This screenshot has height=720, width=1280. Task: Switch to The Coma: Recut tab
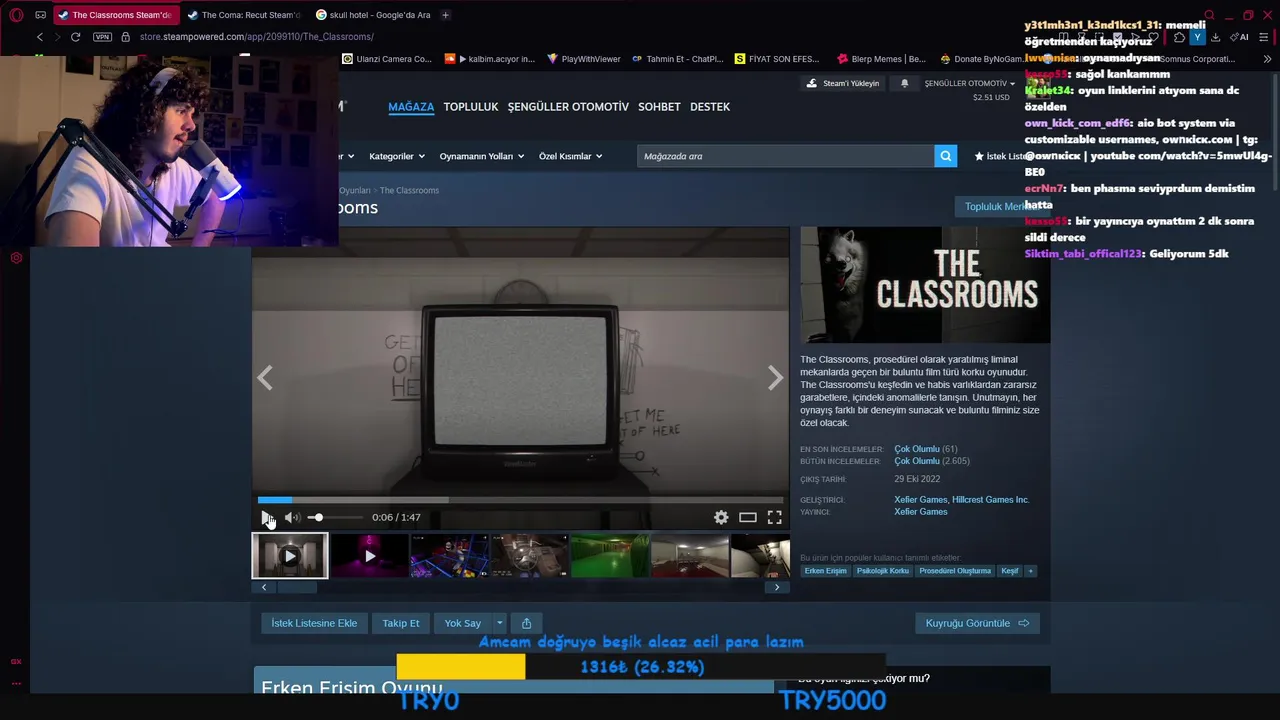pos(244,15)
